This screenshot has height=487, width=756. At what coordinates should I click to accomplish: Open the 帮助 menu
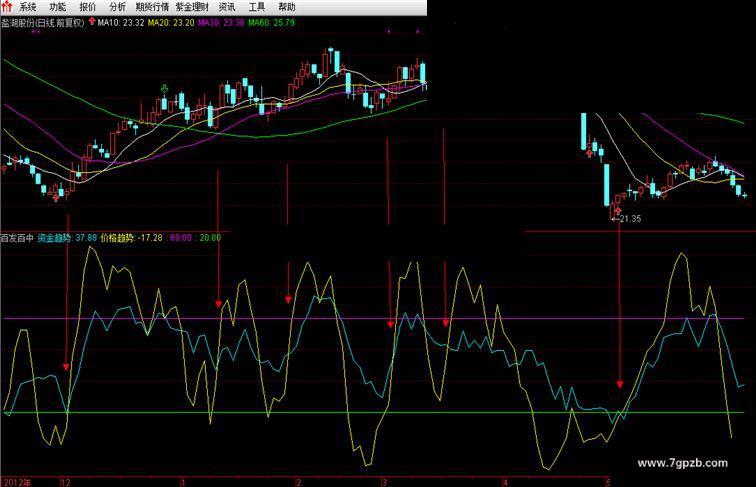tap(287, 7)
